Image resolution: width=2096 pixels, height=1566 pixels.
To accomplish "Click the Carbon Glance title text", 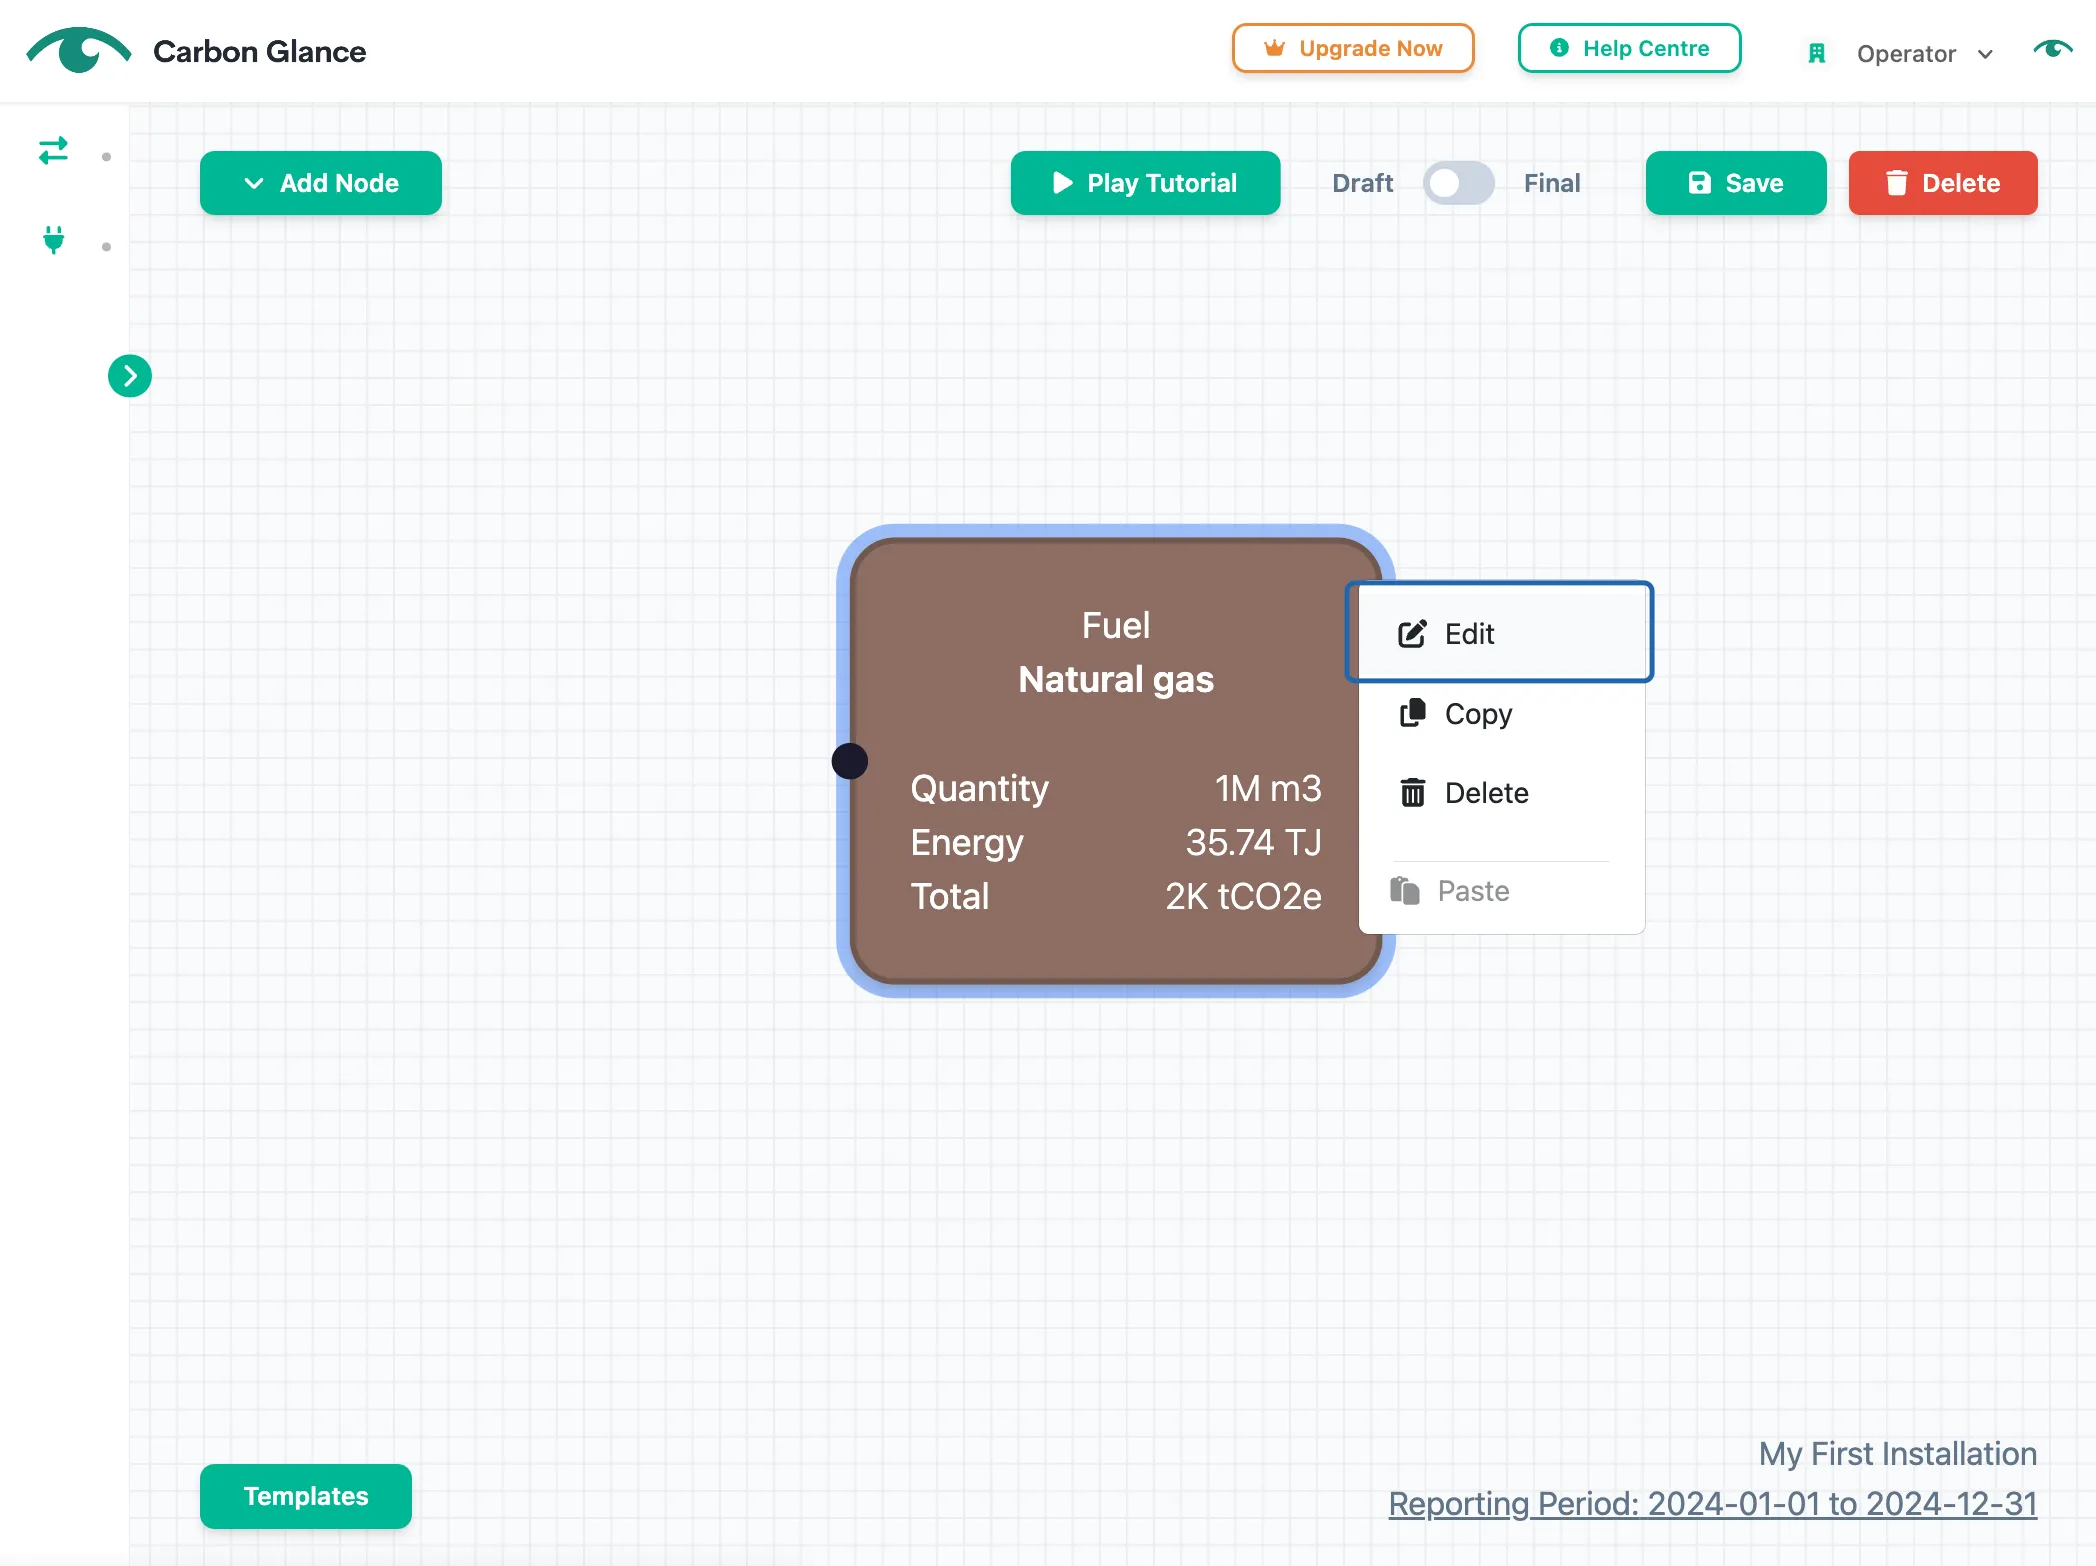I will (x=259, y=51).
